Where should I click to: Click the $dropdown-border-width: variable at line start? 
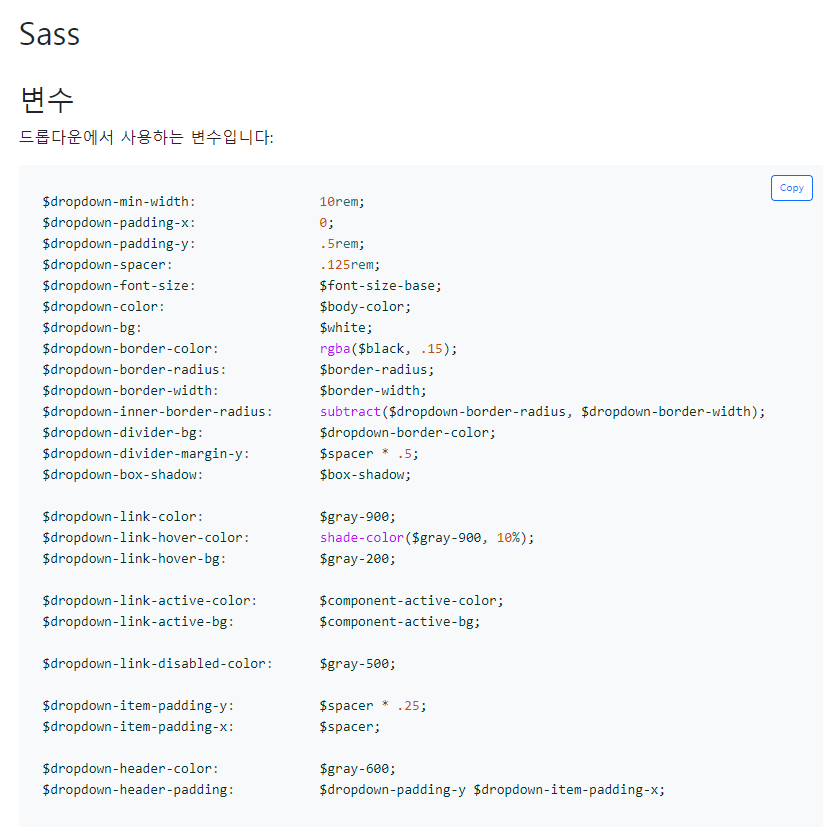130,391
